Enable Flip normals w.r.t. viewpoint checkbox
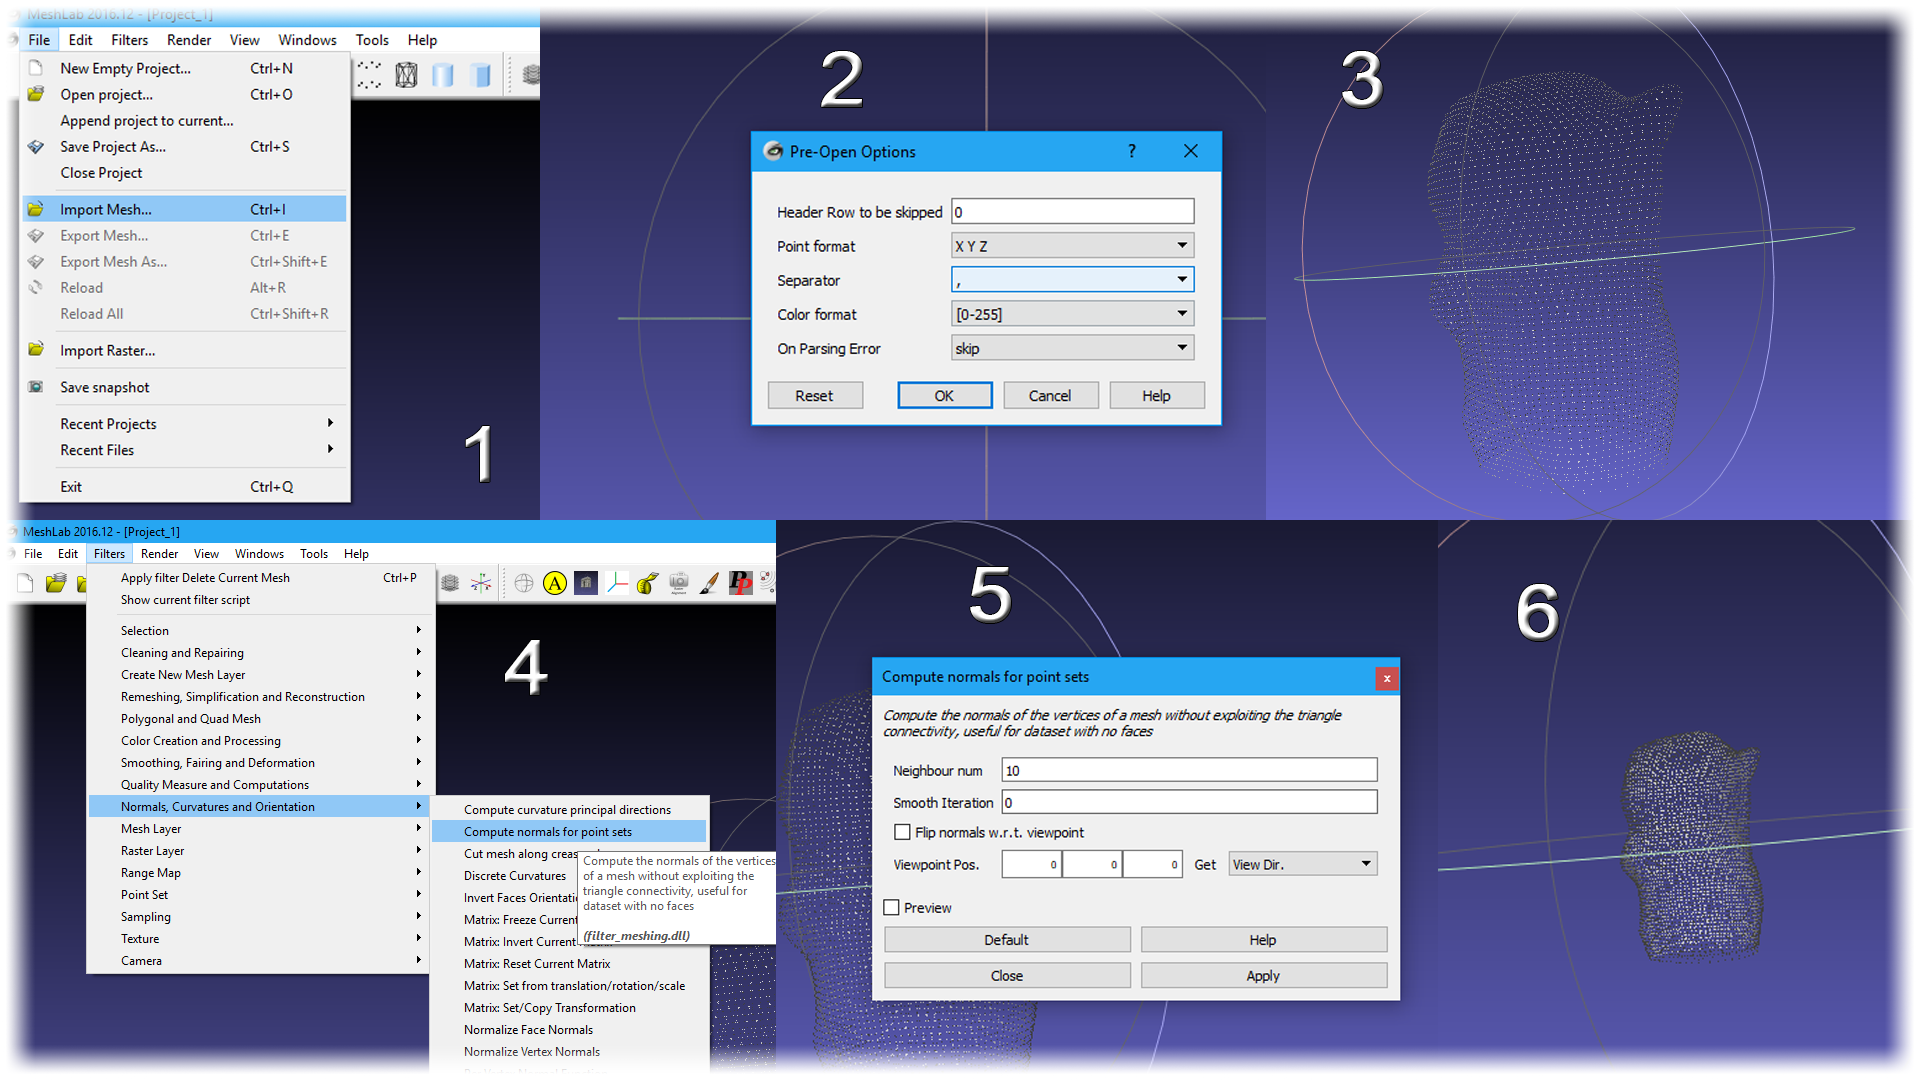Image resolution: width=1920 pixels, height=1080 pixels. [902, 832]
